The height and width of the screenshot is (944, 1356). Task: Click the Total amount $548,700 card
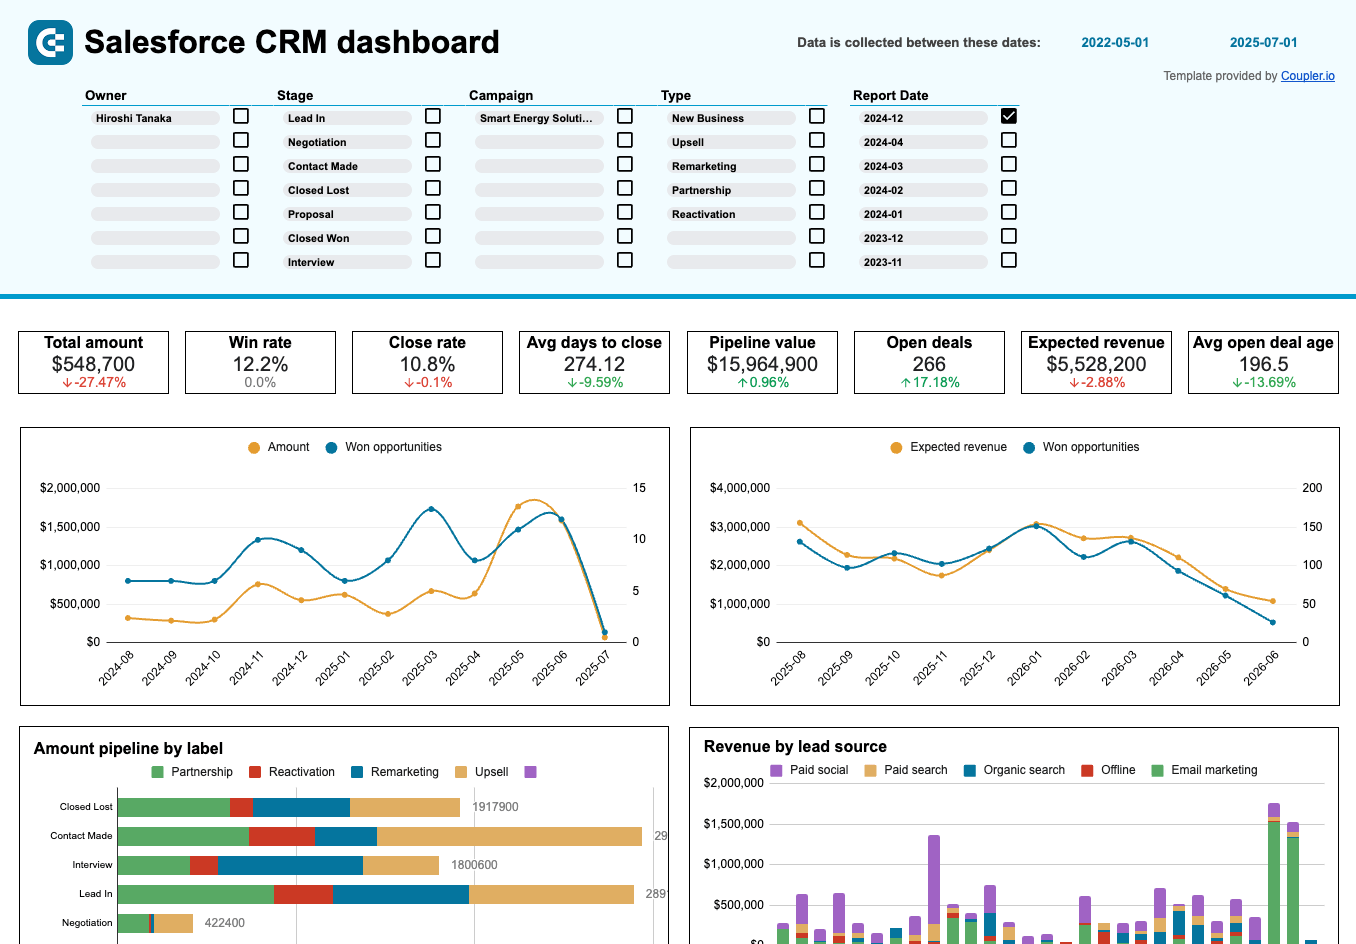coord(94,363)
